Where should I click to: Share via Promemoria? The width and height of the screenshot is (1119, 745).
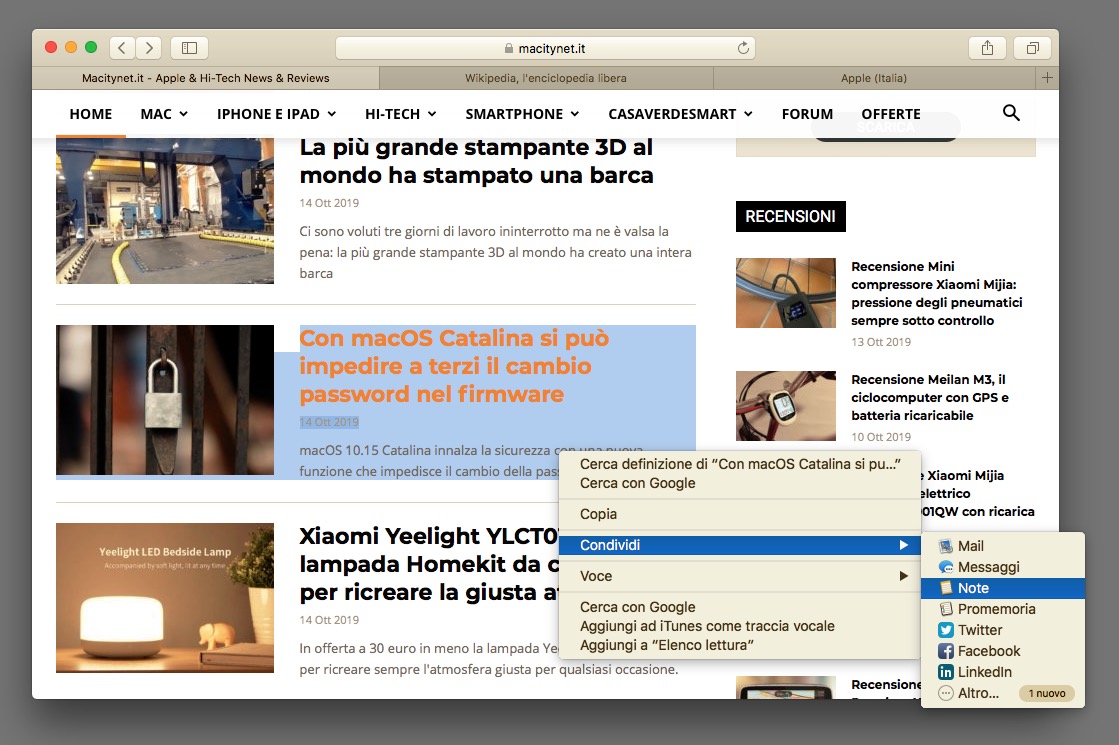[1003, 609]
